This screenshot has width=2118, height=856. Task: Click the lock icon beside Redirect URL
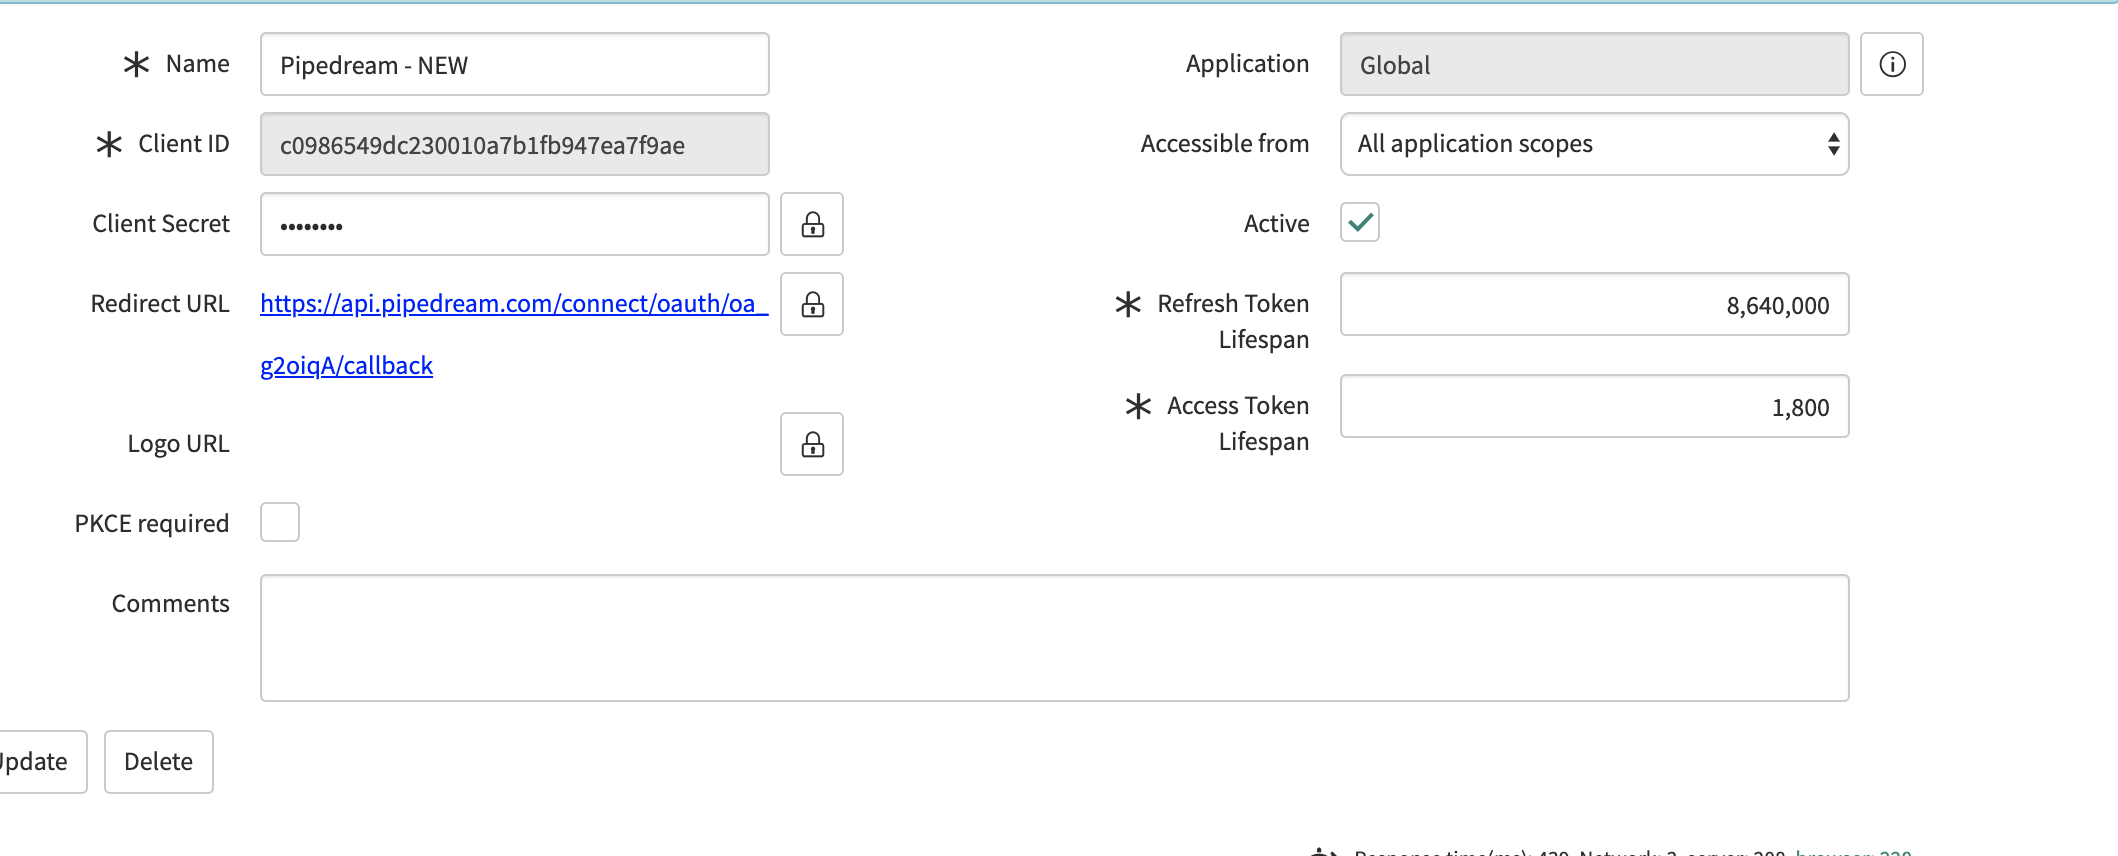(x=812, y=304)
